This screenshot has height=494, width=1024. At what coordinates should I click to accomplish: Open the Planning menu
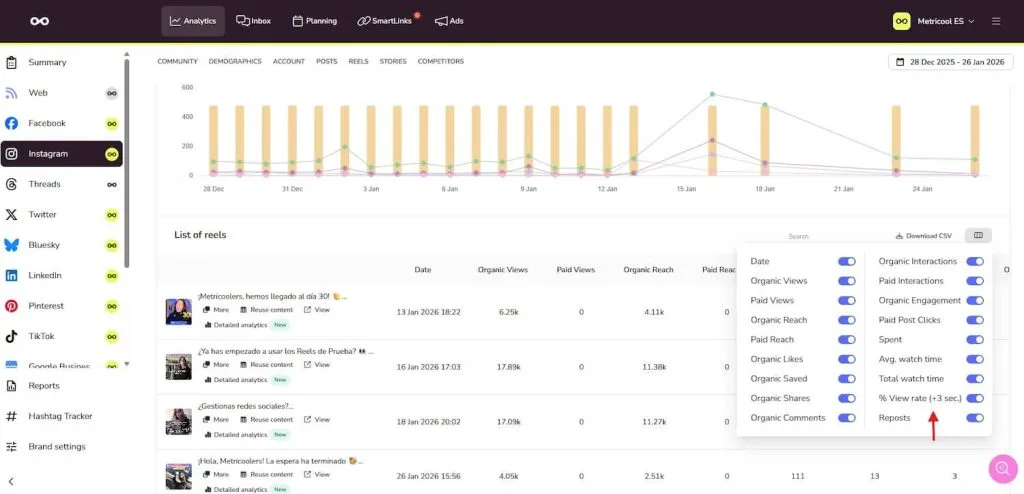[314, 21]
